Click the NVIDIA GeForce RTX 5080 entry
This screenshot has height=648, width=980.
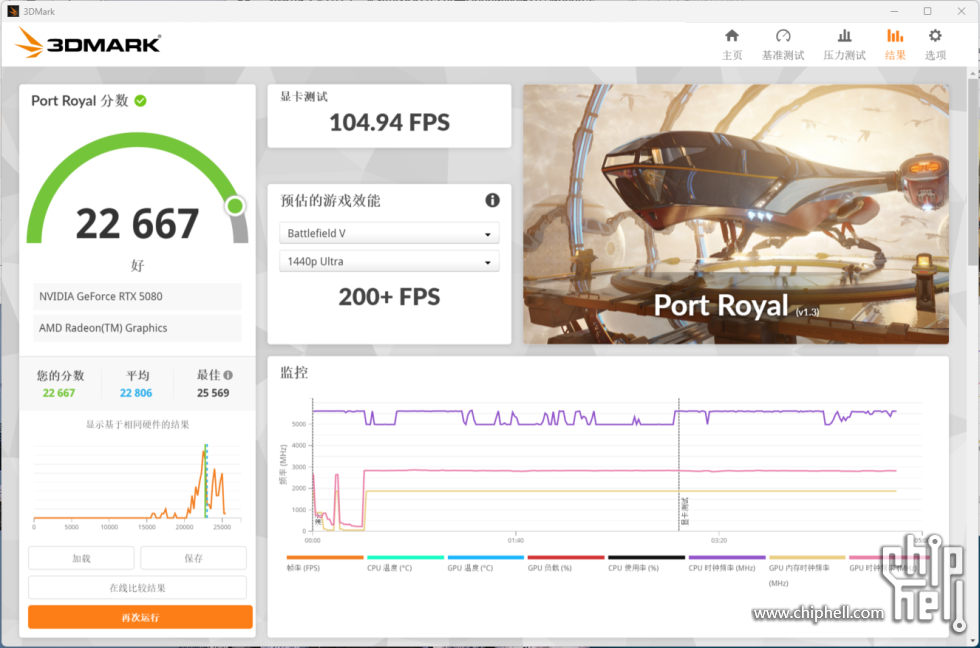pos(137,296)
